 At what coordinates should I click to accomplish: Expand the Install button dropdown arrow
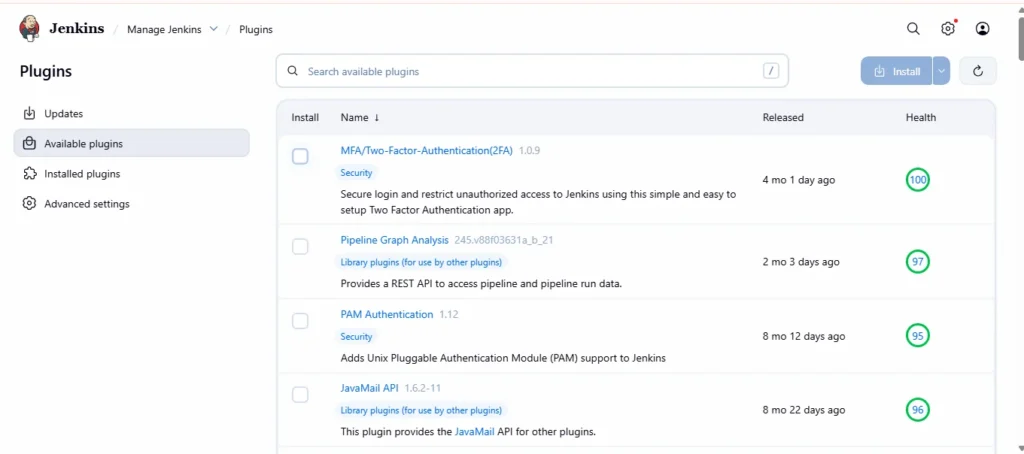[x=941, y=71]
